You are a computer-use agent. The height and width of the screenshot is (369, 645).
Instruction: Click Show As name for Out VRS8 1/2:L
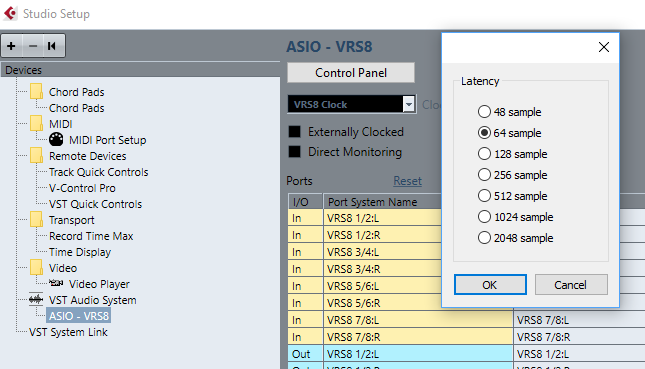(579, 354)
